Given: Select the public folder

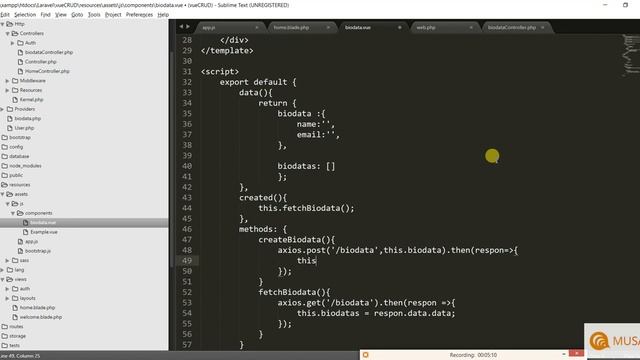Looking at the screenshot, I should click(16, 175).
